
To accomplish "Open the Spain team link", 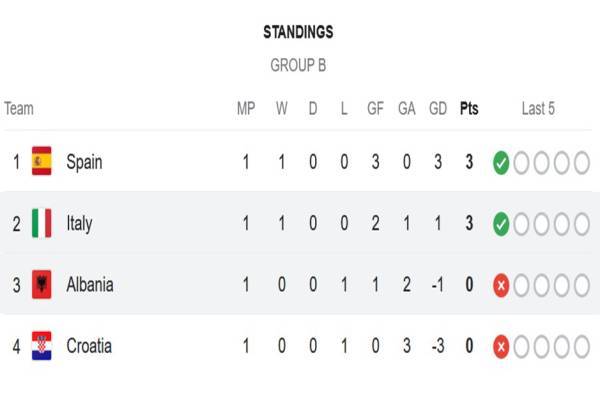I will (x=84, y=162).
